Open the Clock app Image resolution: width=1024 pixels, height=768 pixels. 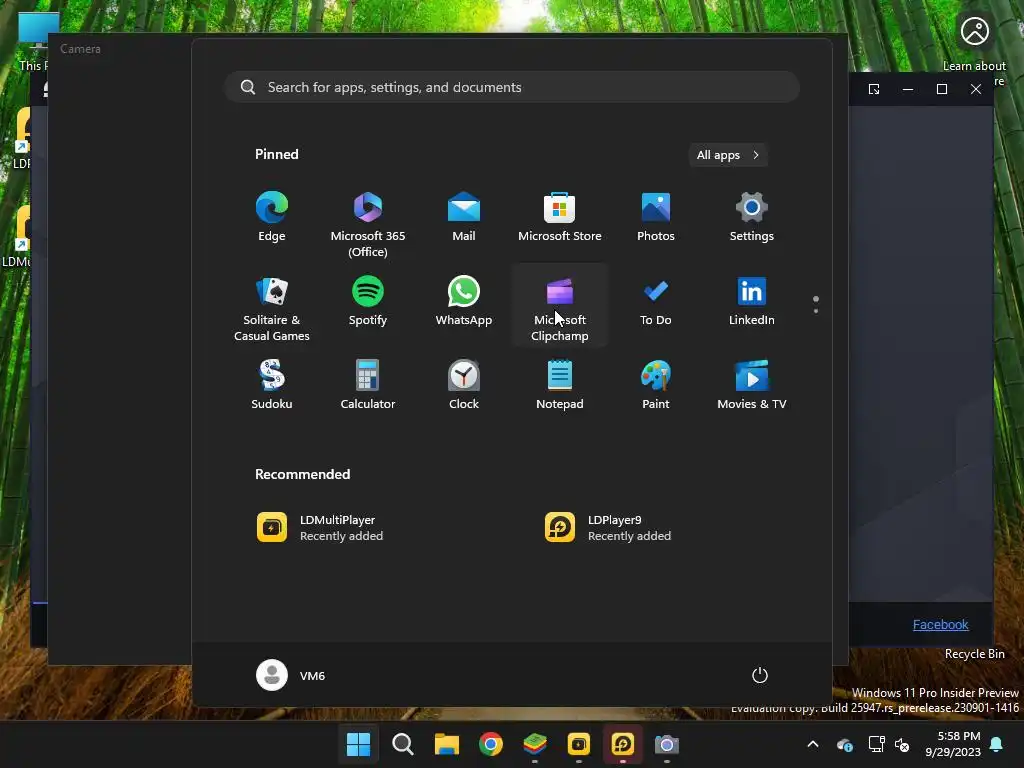click(x=464, y=385)
